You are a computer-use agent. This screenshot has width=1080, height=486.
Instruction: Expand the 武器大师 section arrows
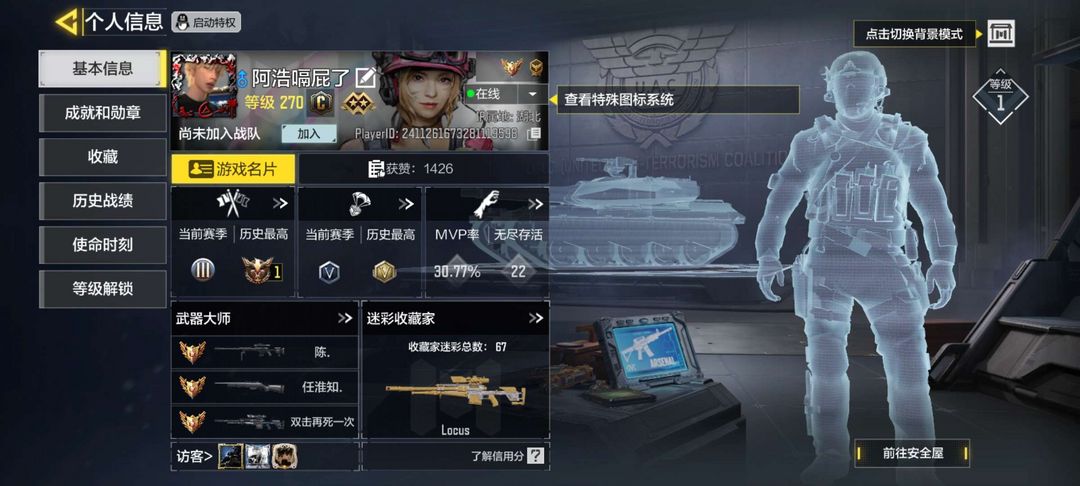tap(344, 318)
